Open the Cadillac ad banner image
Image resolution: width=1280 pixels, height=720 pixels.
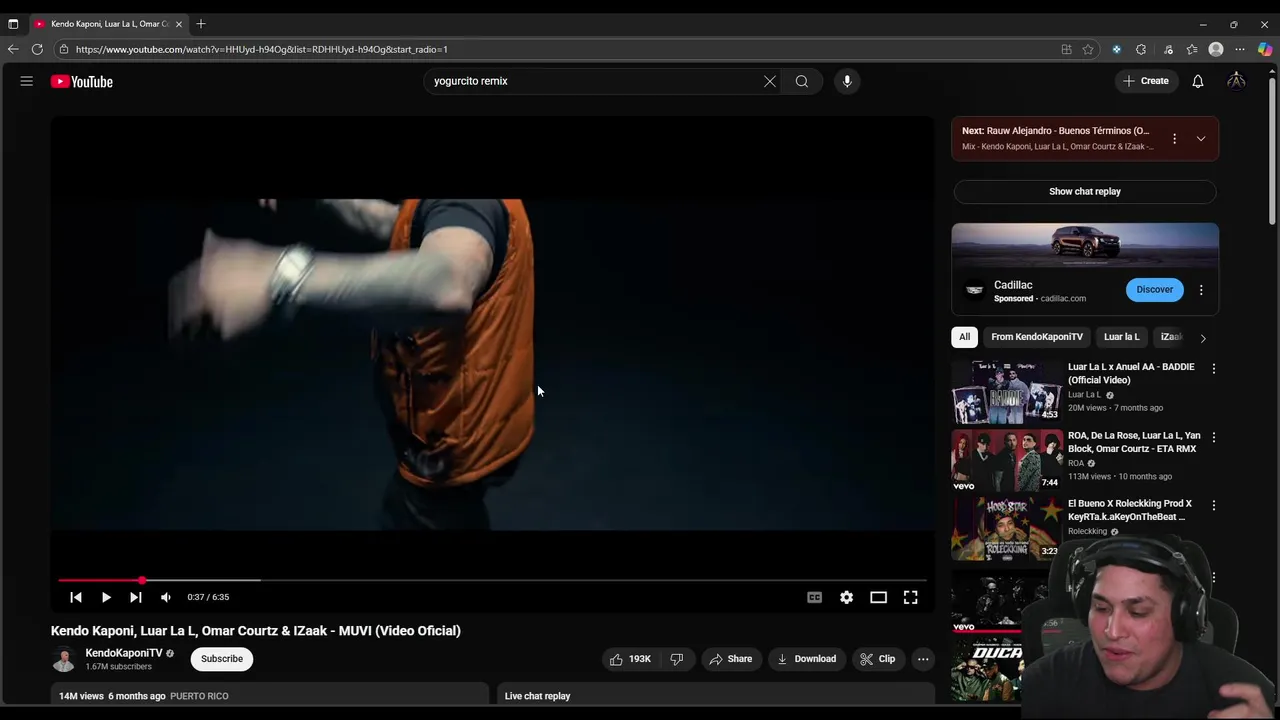point(1085,246)
